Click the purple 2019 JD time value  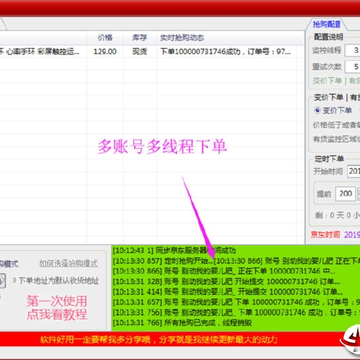click(x=352, y=235)
